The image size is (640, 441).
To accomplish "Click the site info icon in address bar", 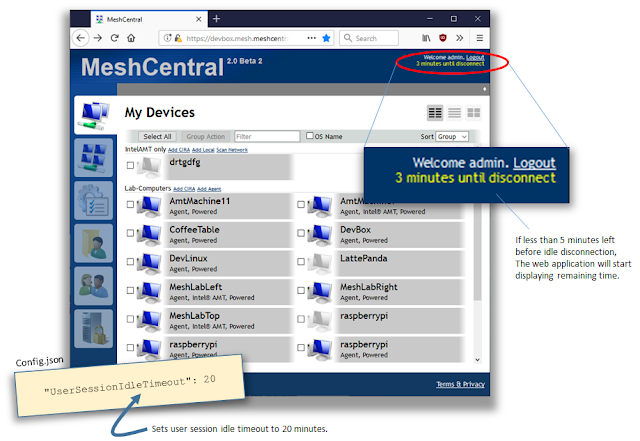I will click(167, 38).
